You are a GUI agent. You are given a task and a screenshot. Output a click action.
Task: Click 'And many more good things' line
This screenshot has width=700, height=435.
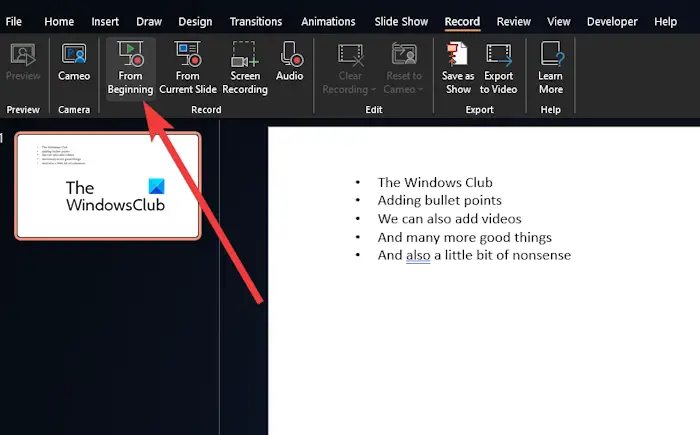tap(465, 237)
